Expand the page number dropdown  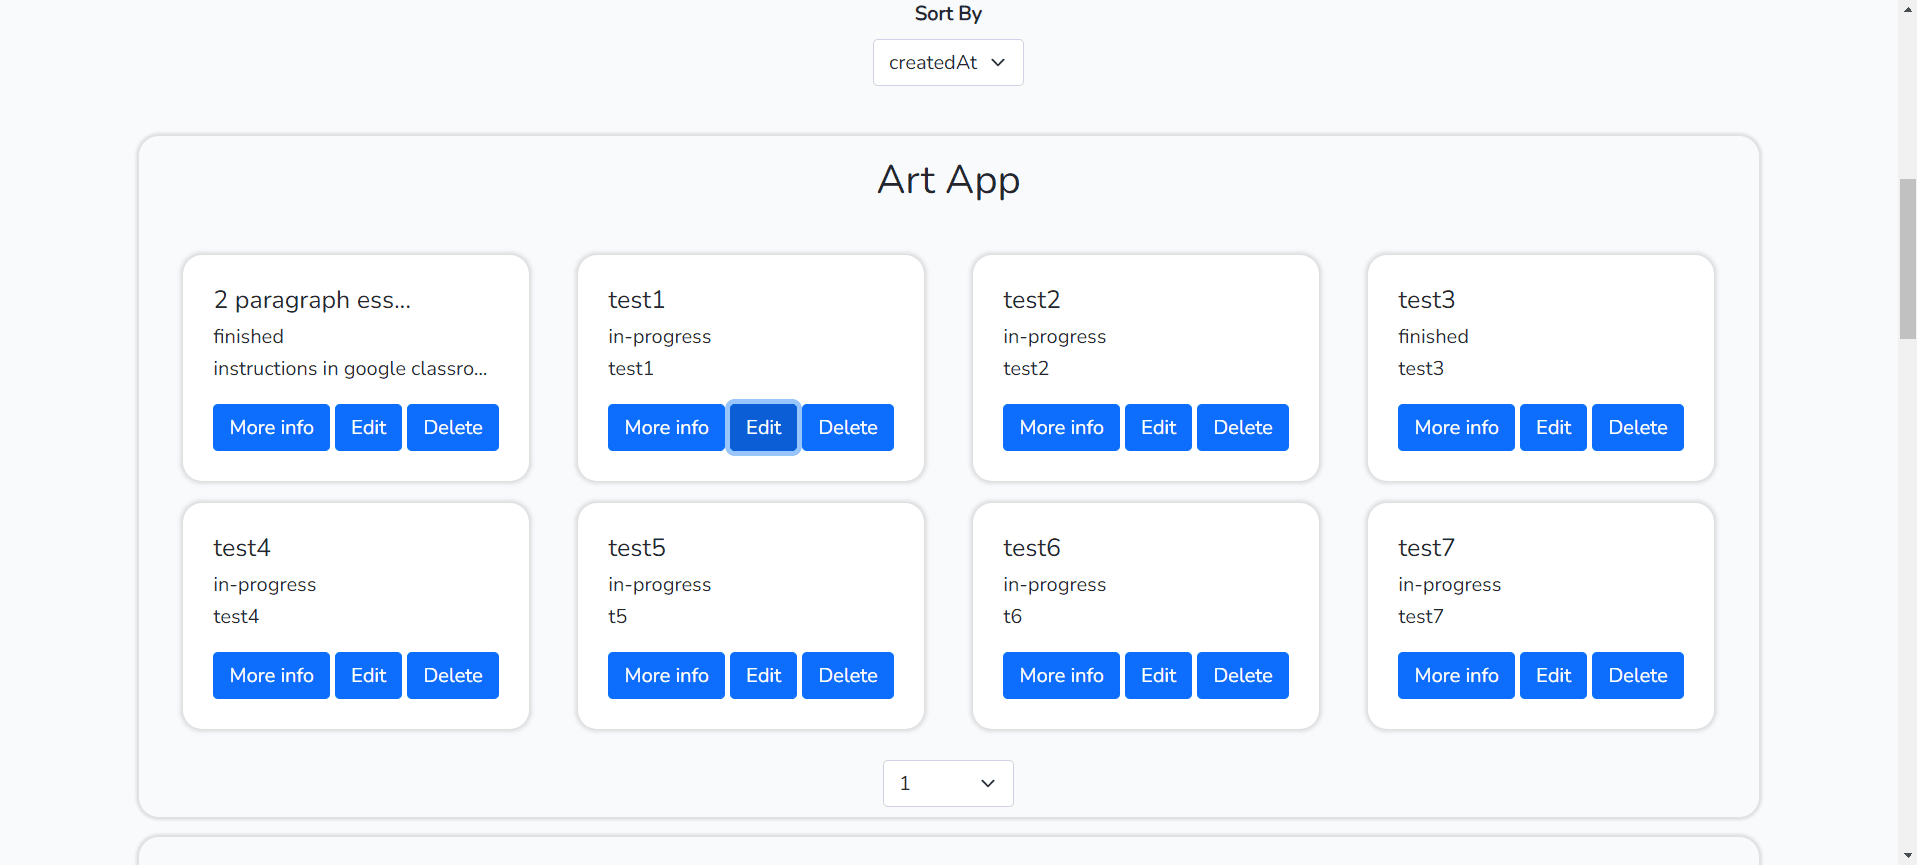coord(947,783)
